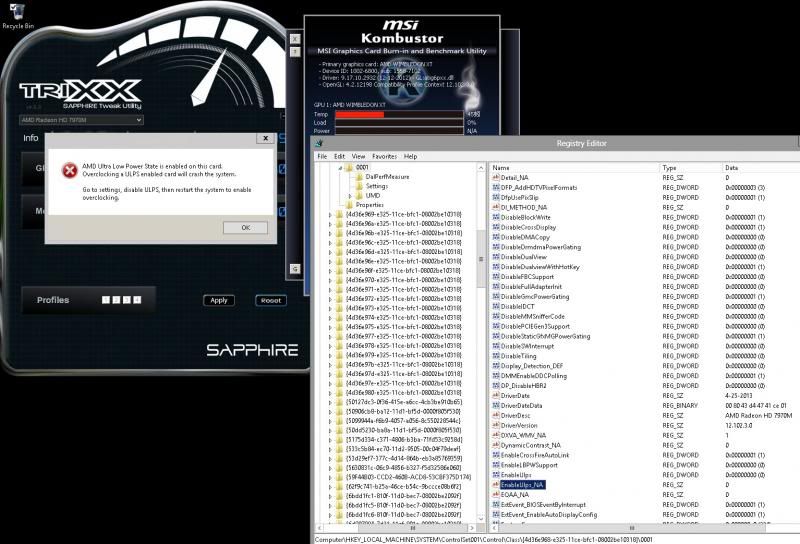This screenshot has height=544, width=800.
Task: Click the registry tree vertical scrollbar thumb
Action: (481, 259)
